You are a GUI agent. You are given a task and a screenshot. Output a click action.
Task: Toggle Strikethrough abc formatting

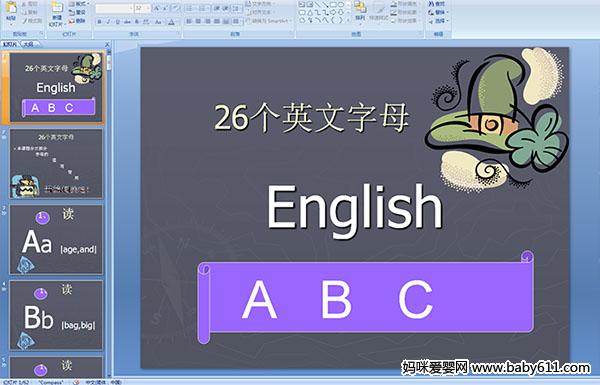tap(127, 22)
